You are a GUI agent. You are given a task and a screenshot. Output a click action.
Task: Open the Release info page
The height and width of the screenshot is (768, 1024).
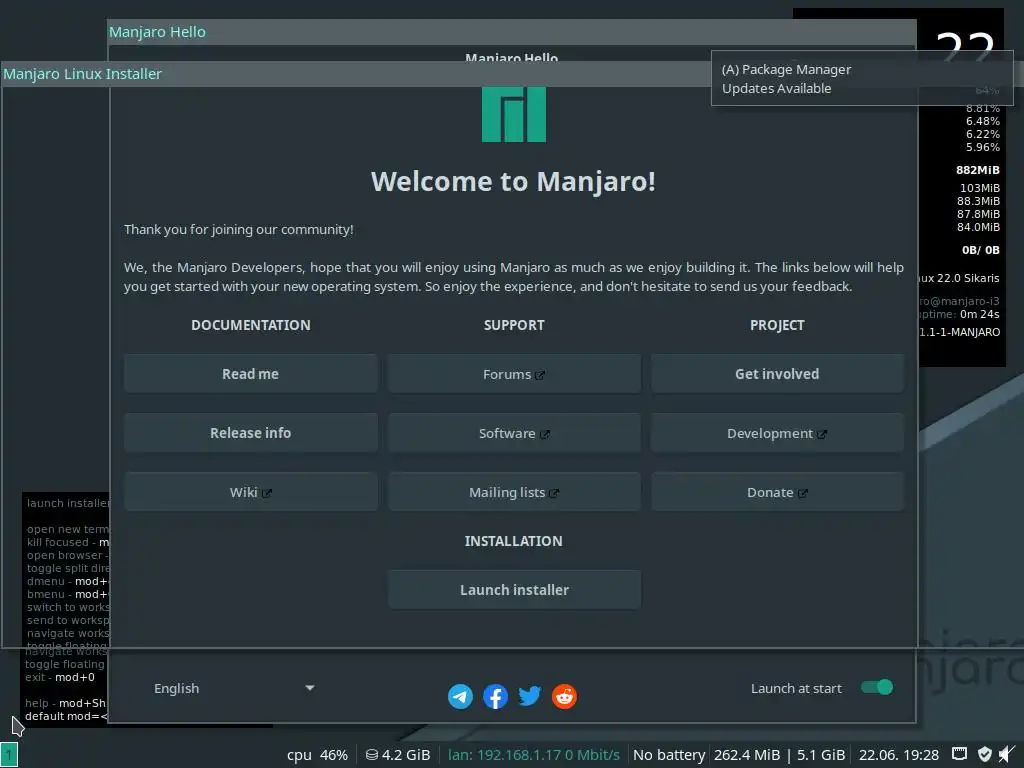[x=251, y=433]
